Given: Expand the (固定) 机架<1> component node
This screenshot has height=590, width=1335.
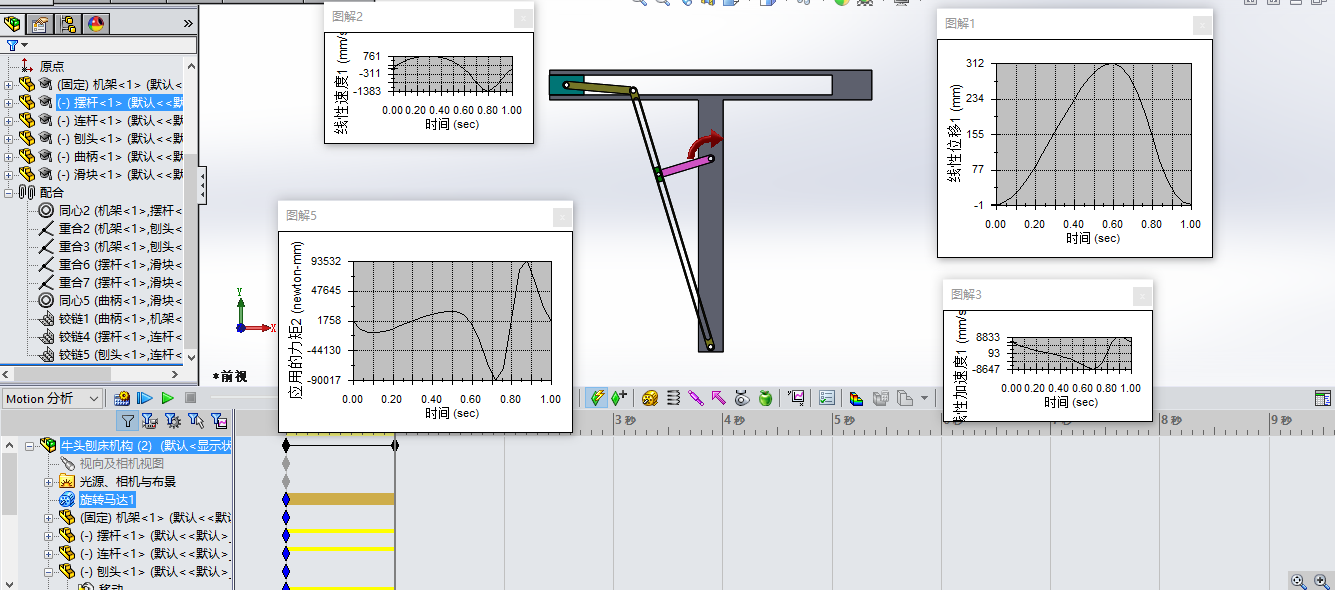Looking at the screenshot, I should pyautogui.click(x=8, y=84).
